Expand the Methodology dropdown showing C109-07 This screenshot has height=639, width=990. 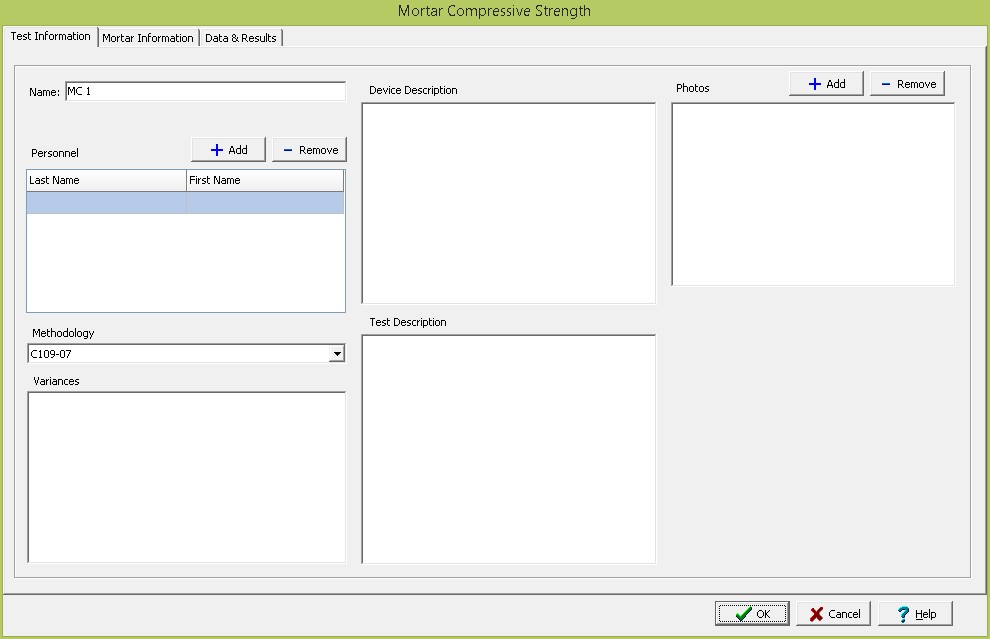click(337, 354)
